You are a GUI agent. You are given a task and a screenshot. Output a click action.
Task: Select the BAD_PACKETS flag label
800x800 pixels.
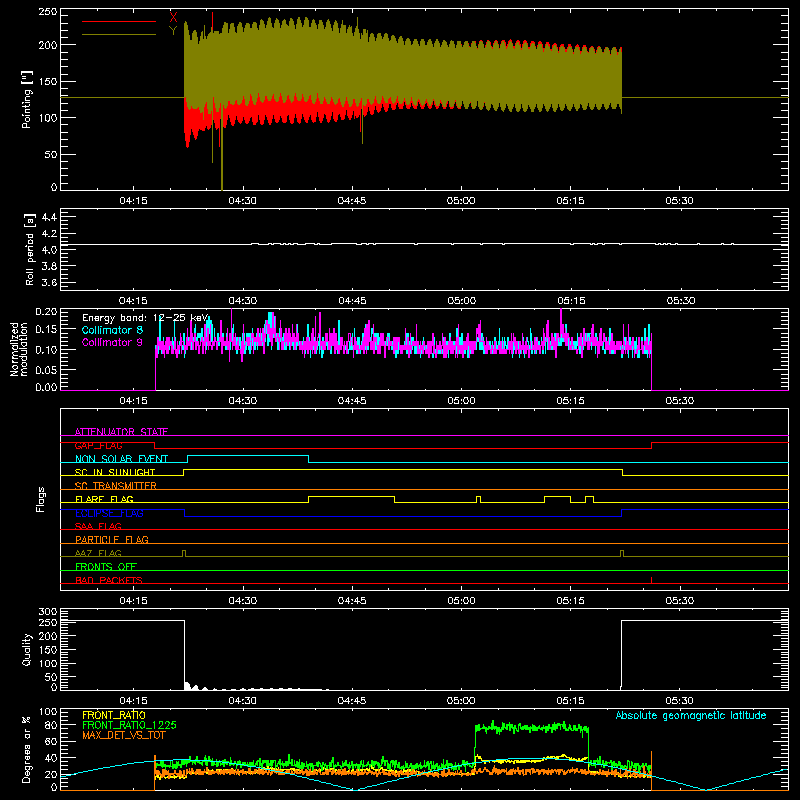tap(109, 580)
